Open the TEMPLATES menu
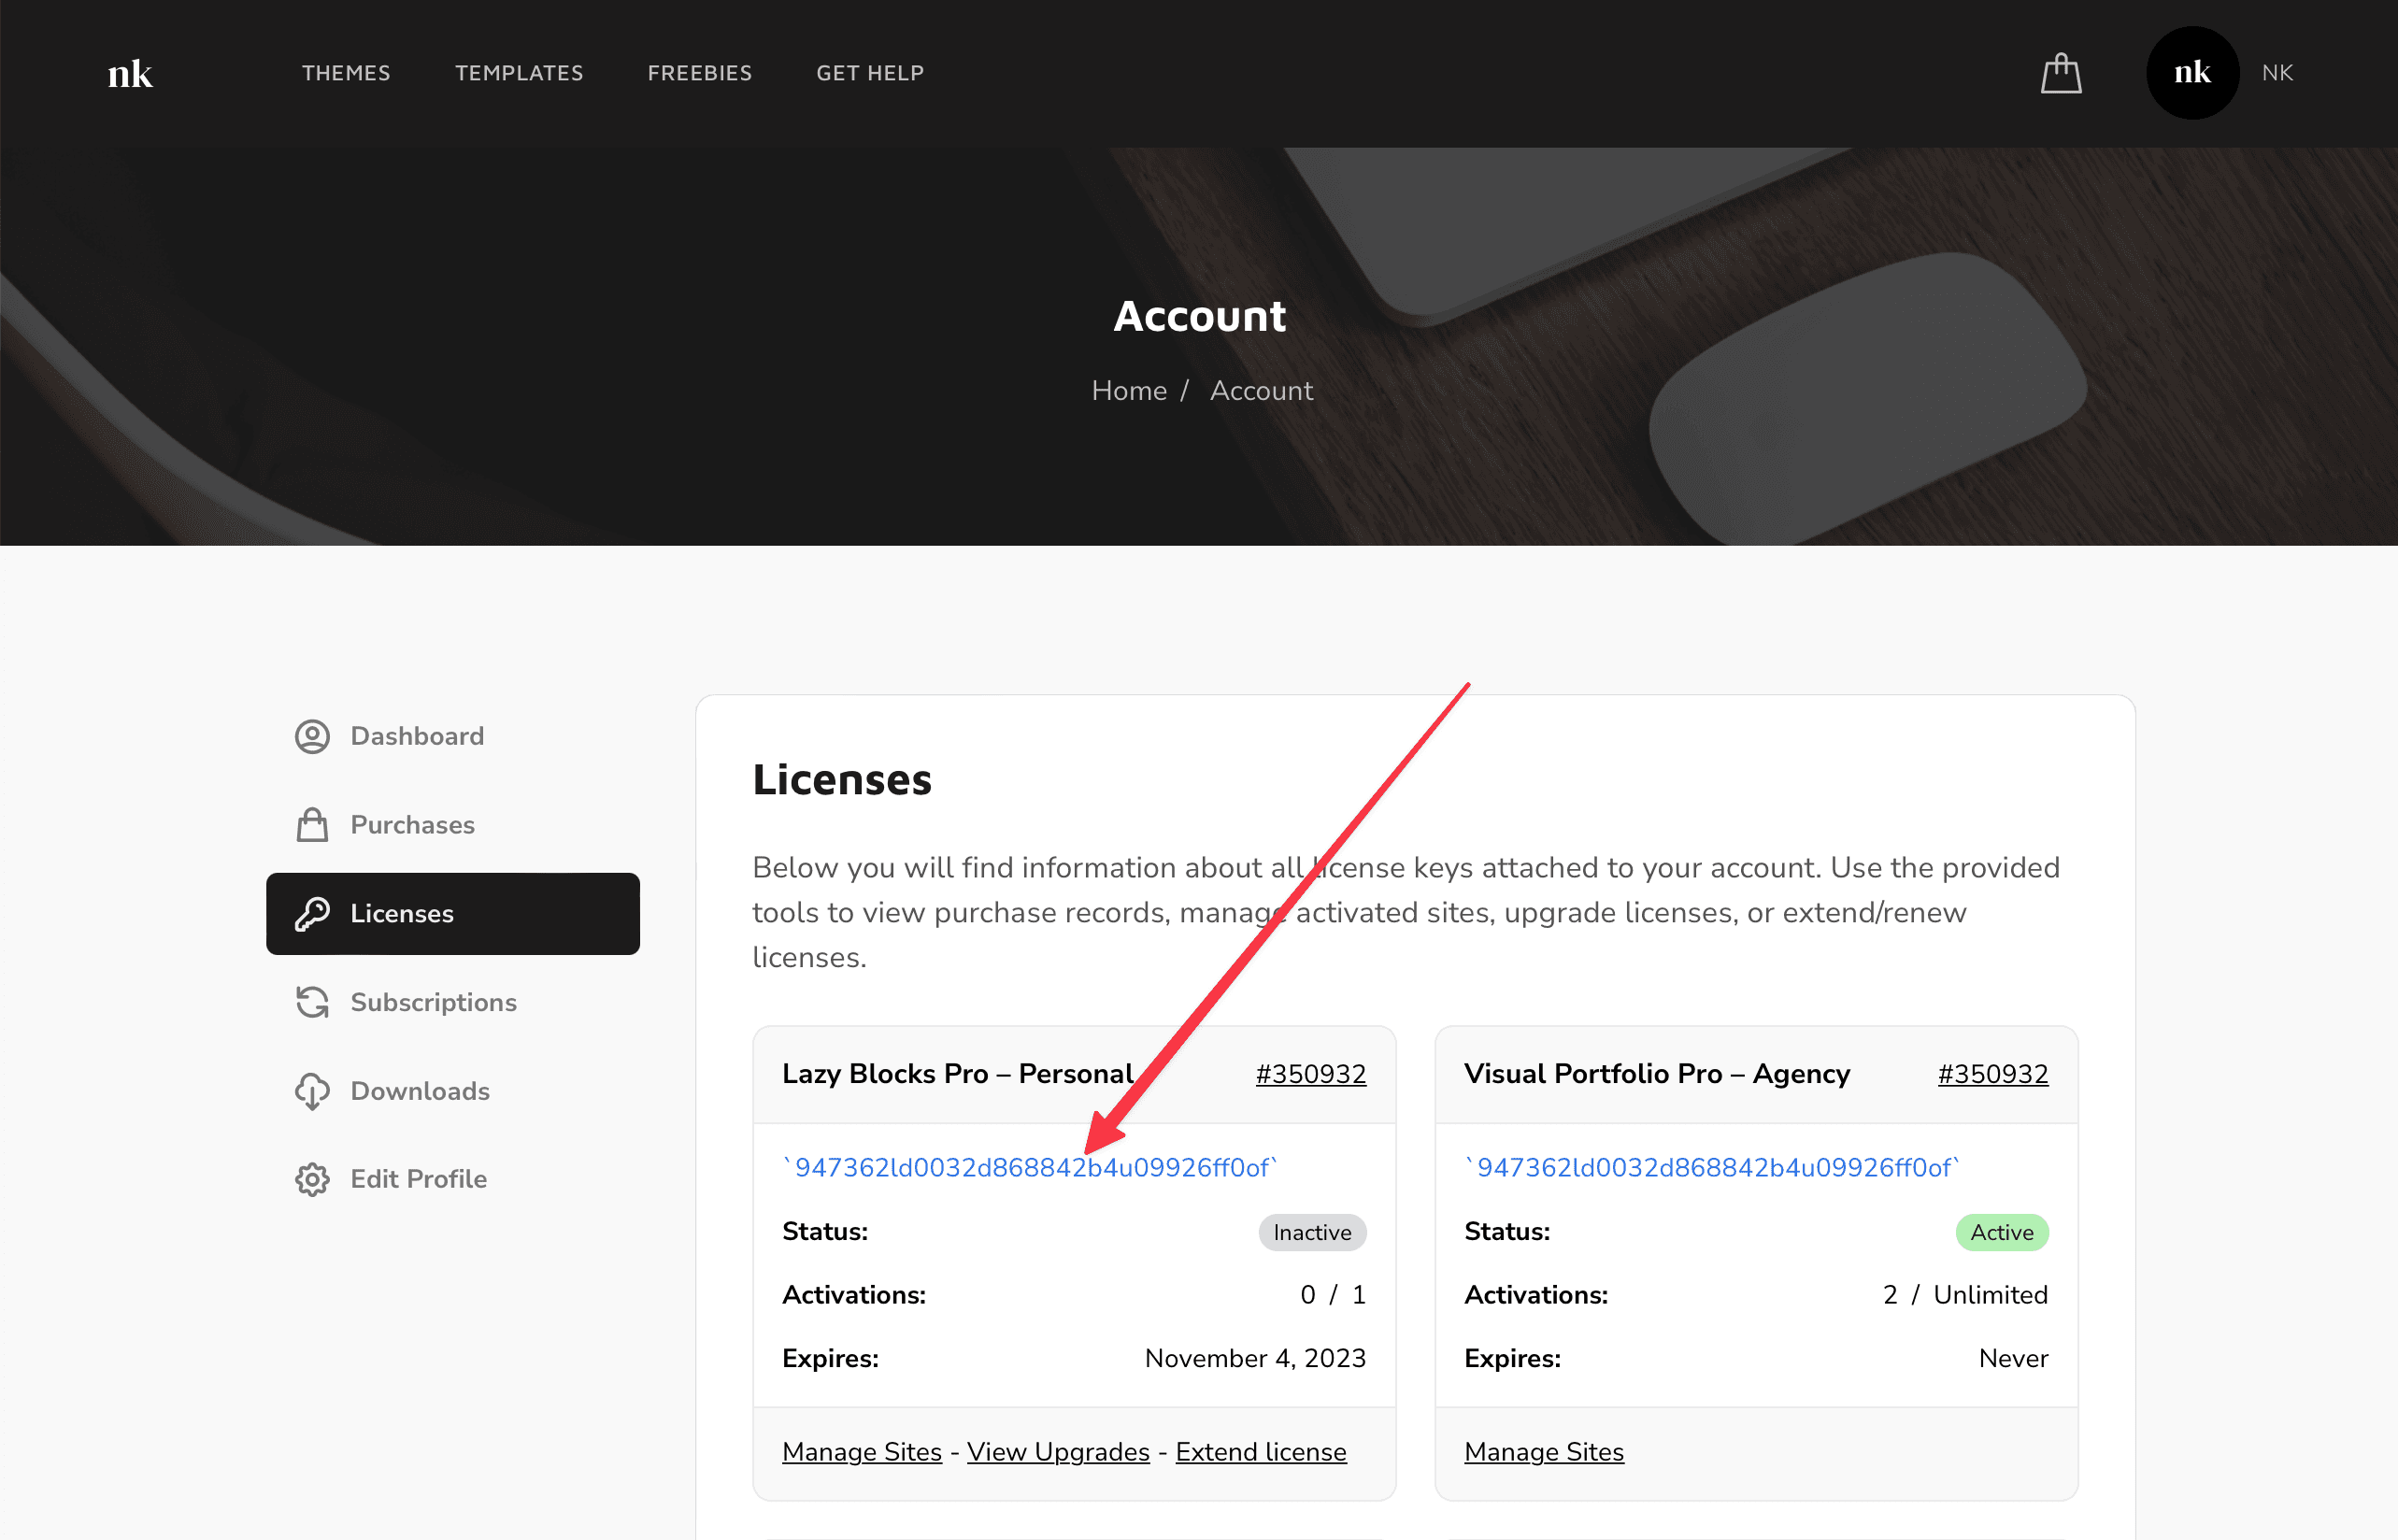Viewport: 2398px width, 1540px height. click(519, 72)
